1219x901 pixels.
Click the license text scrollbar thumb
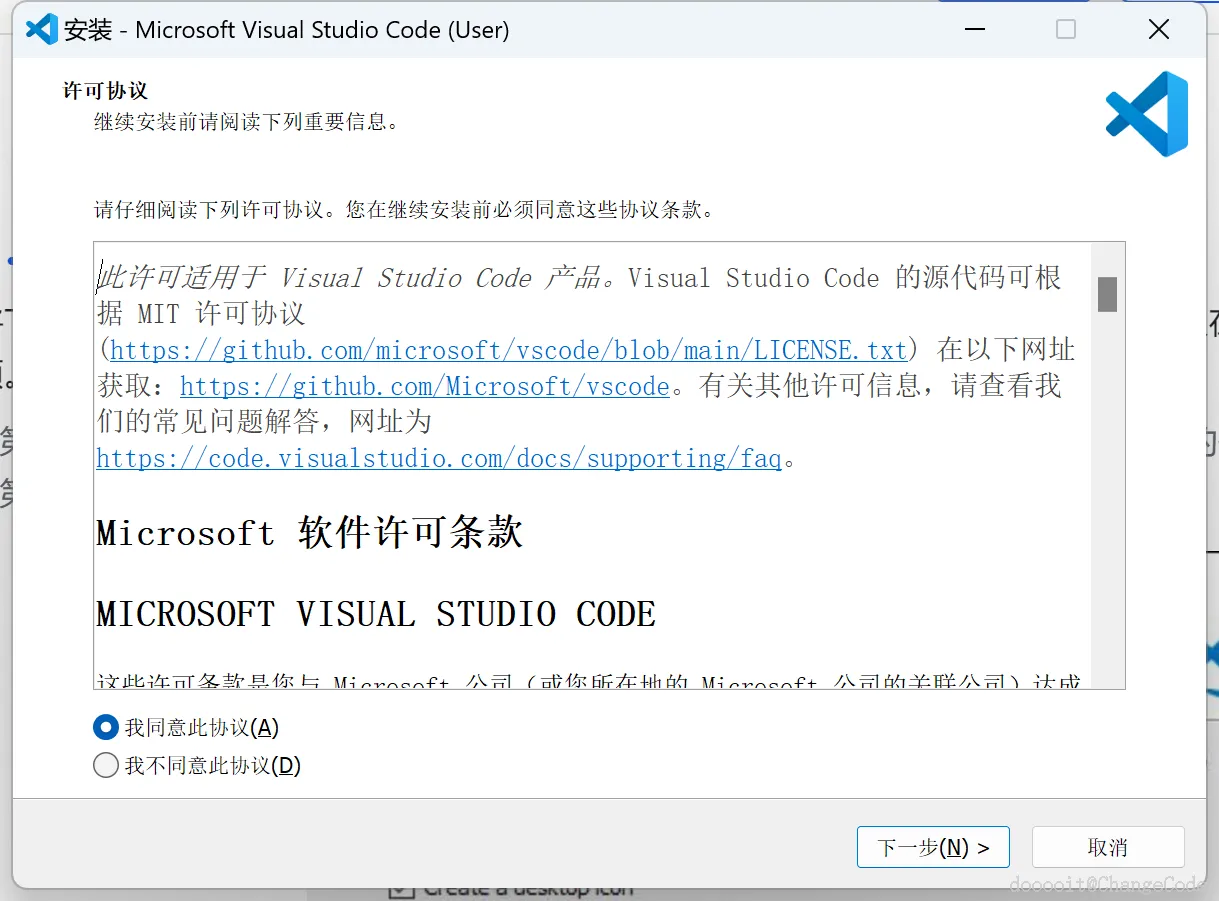click(x=1107, y=295)
